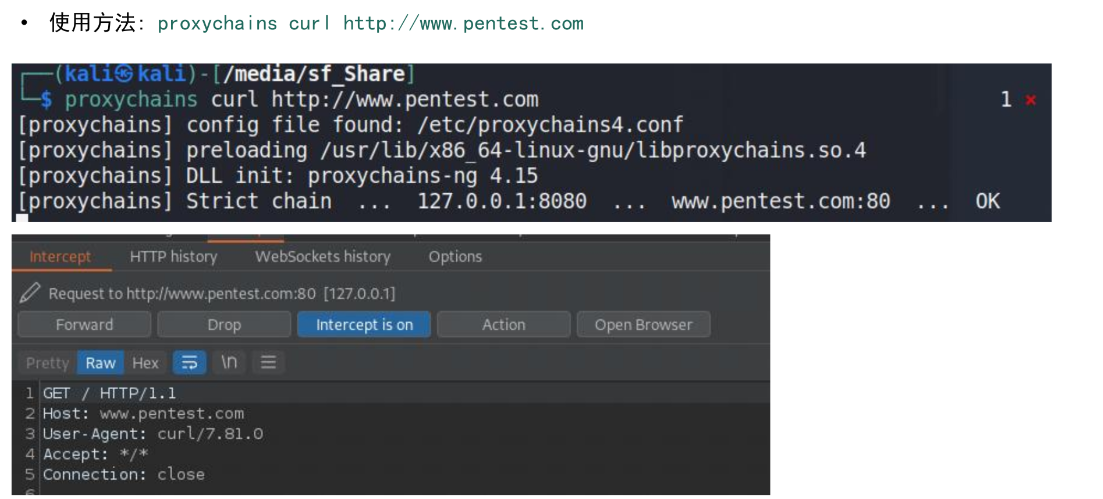Viewport: 1103px width, 499px height.
Task: Show non-printable characters with \n icon
Action: (228, 363)
